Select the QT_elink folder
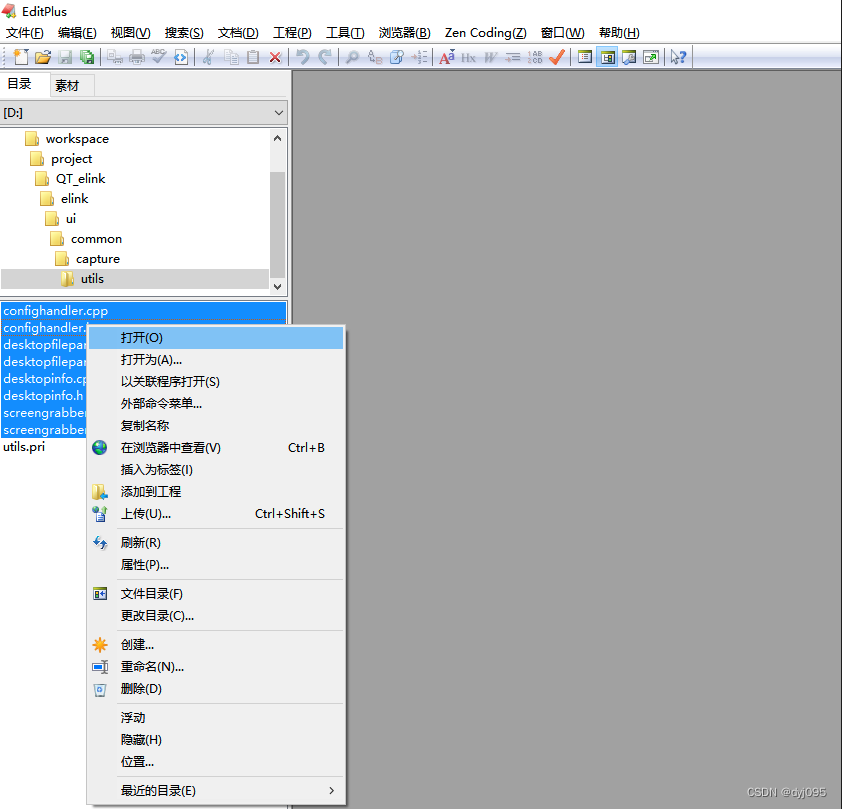This screenshot has height=809, width=842. click(x=81, y=179)
